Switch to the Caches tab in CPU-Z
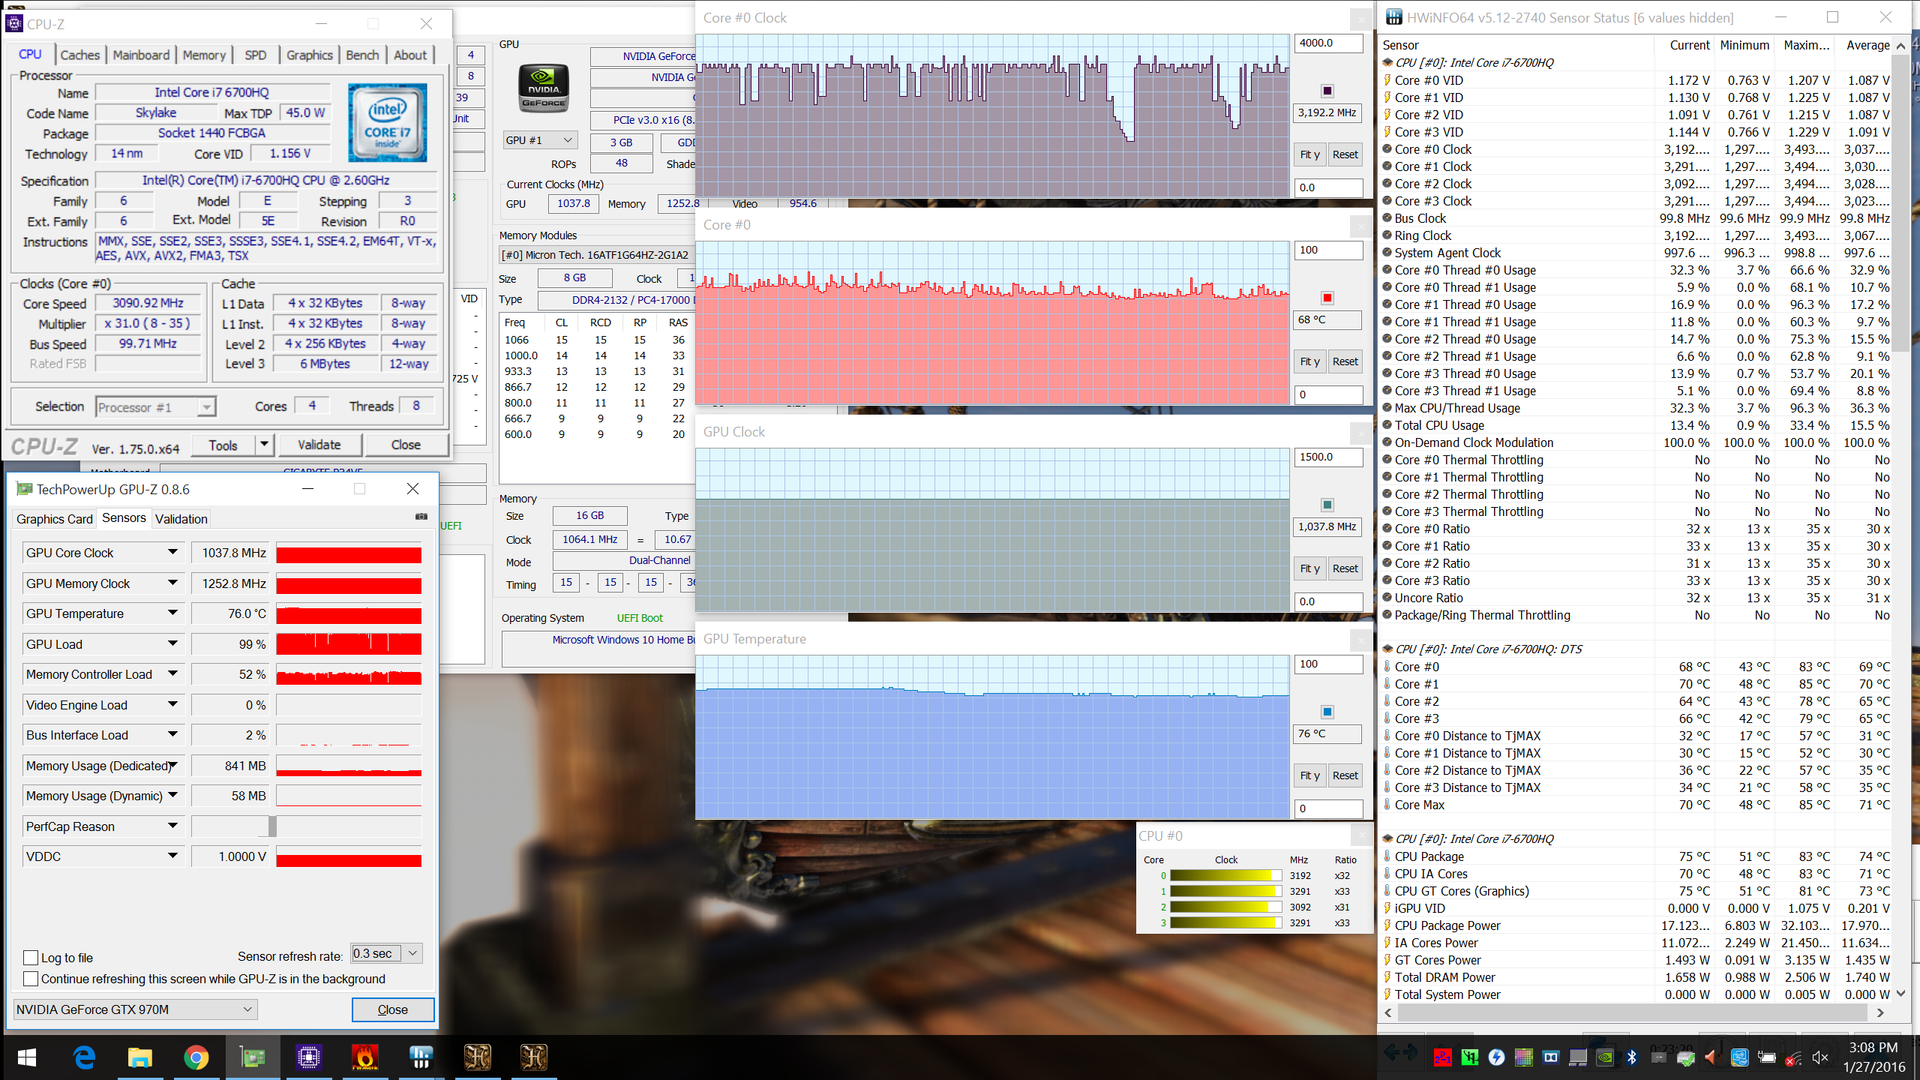This screenshot has height=1080, width=1920. pyautogui.click(x=80, y=55)
